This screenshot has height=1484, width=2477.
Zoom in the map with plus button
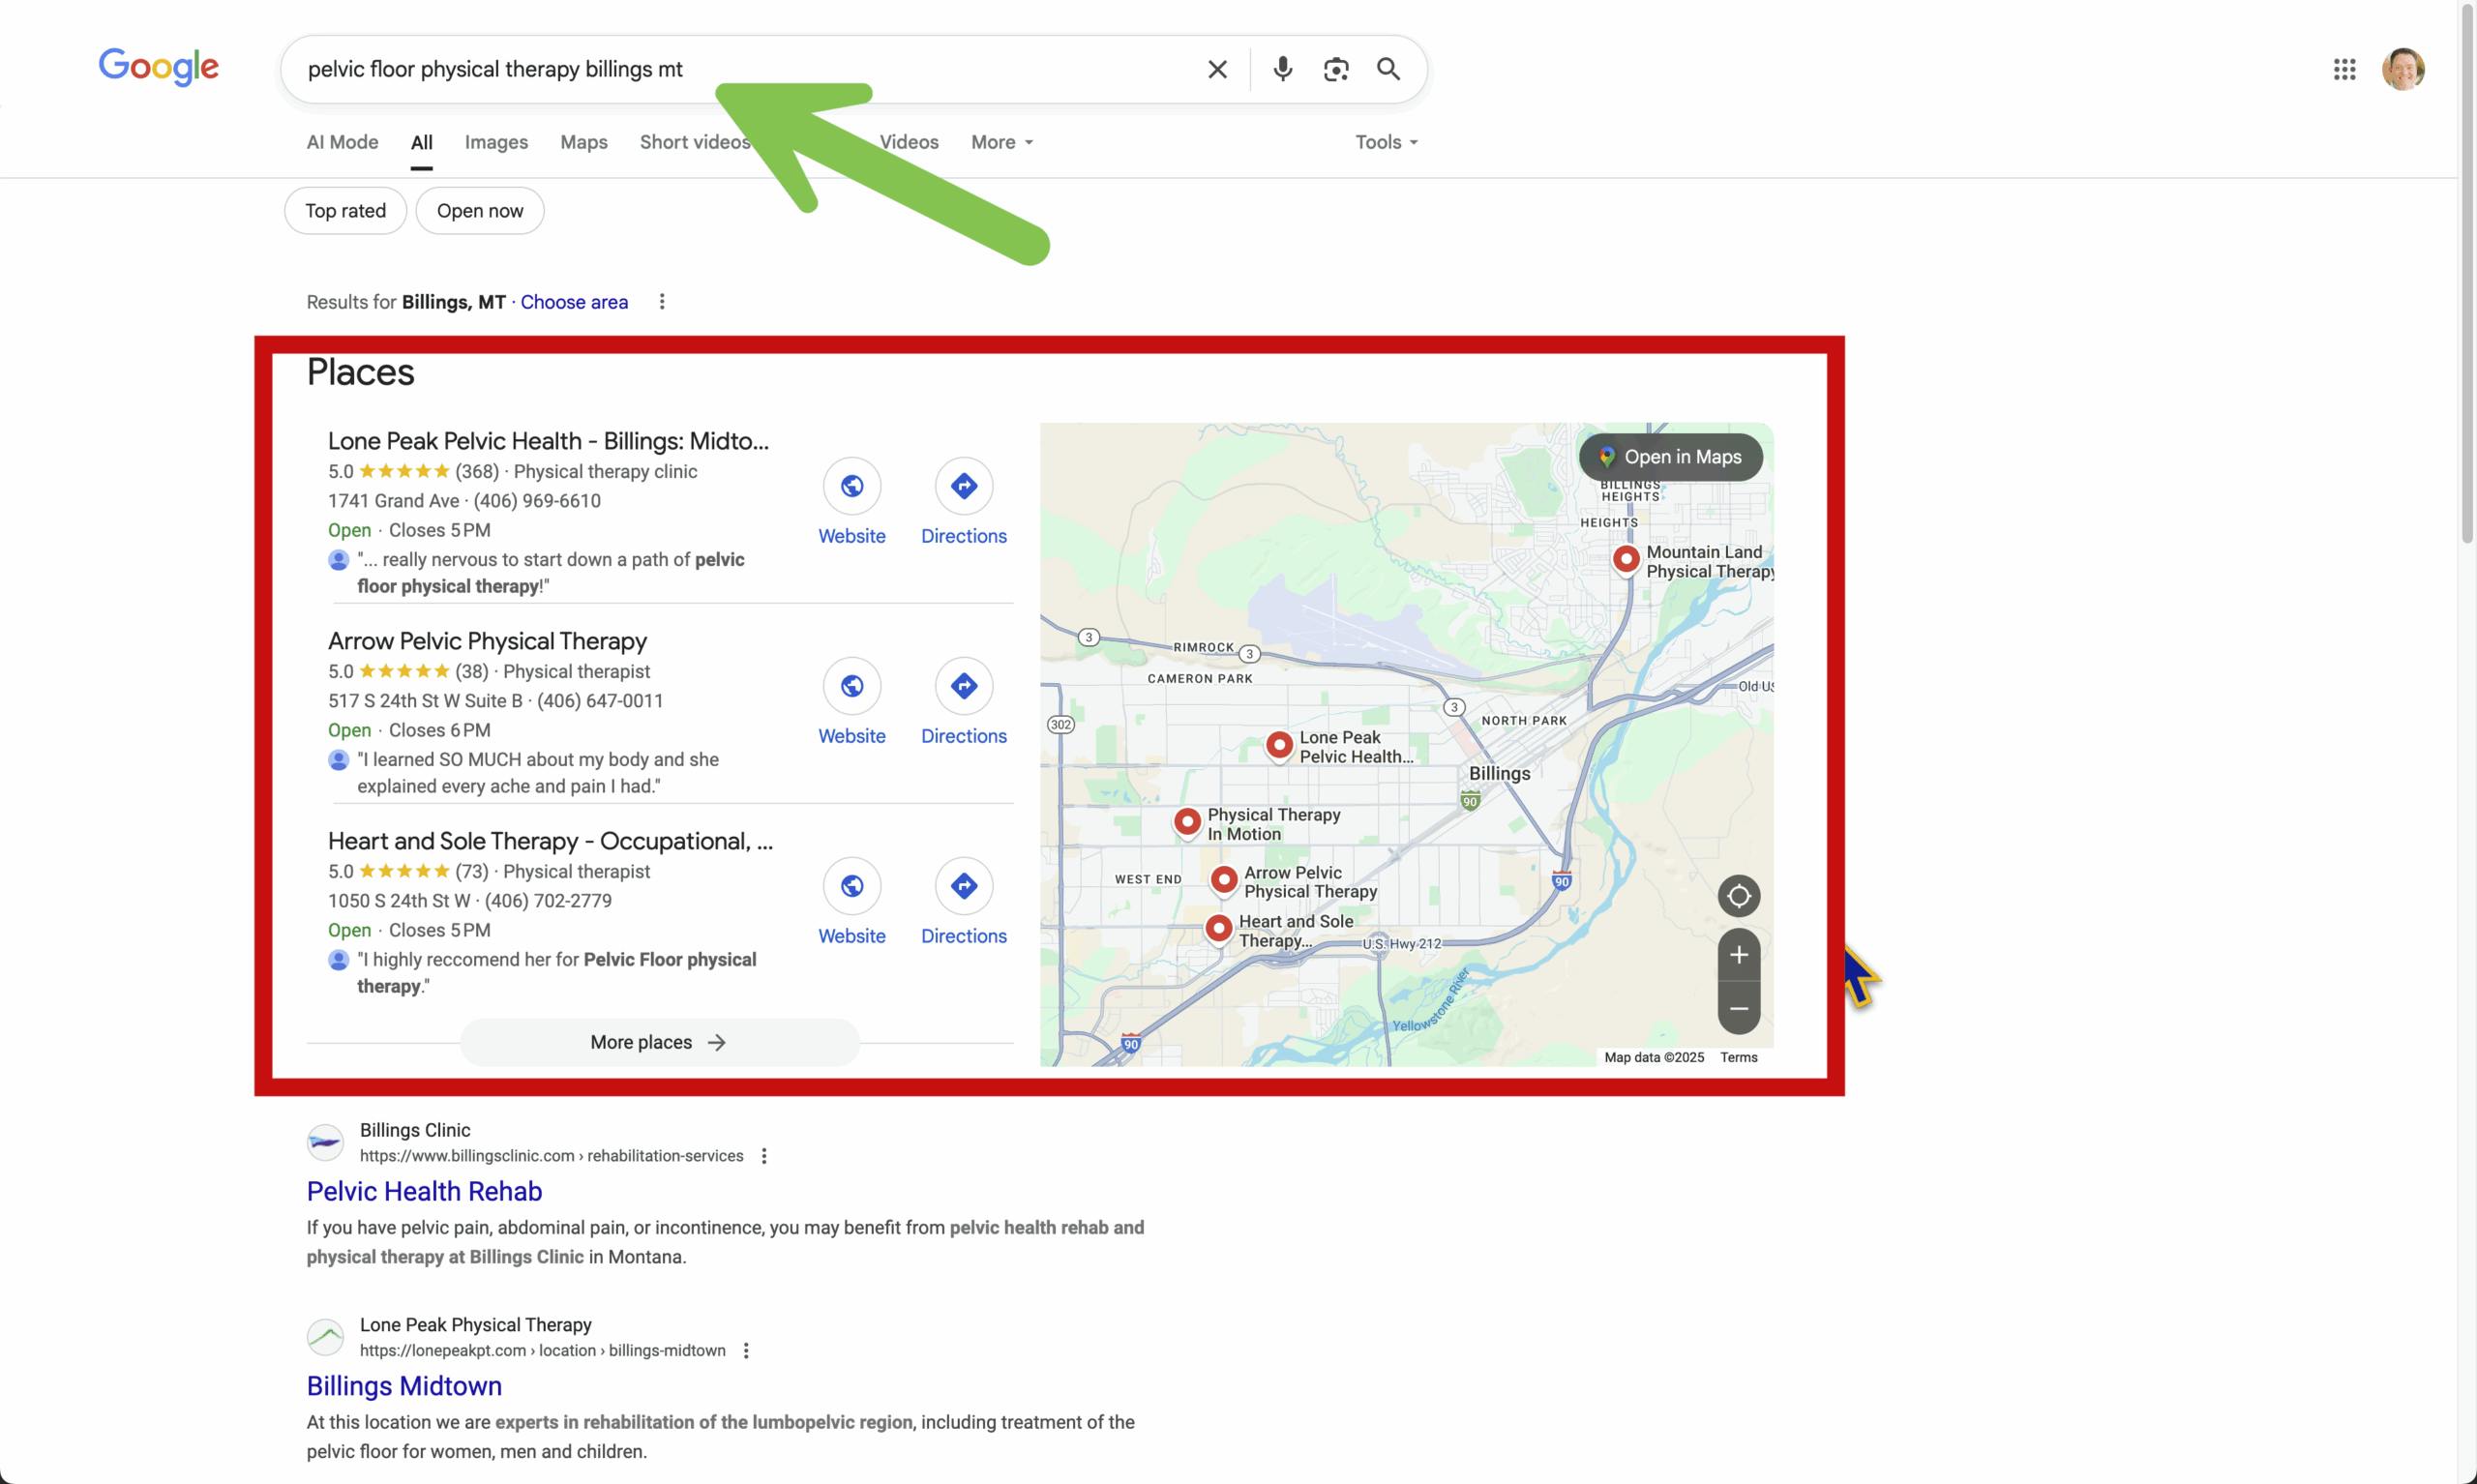(x=1739, y=955)
